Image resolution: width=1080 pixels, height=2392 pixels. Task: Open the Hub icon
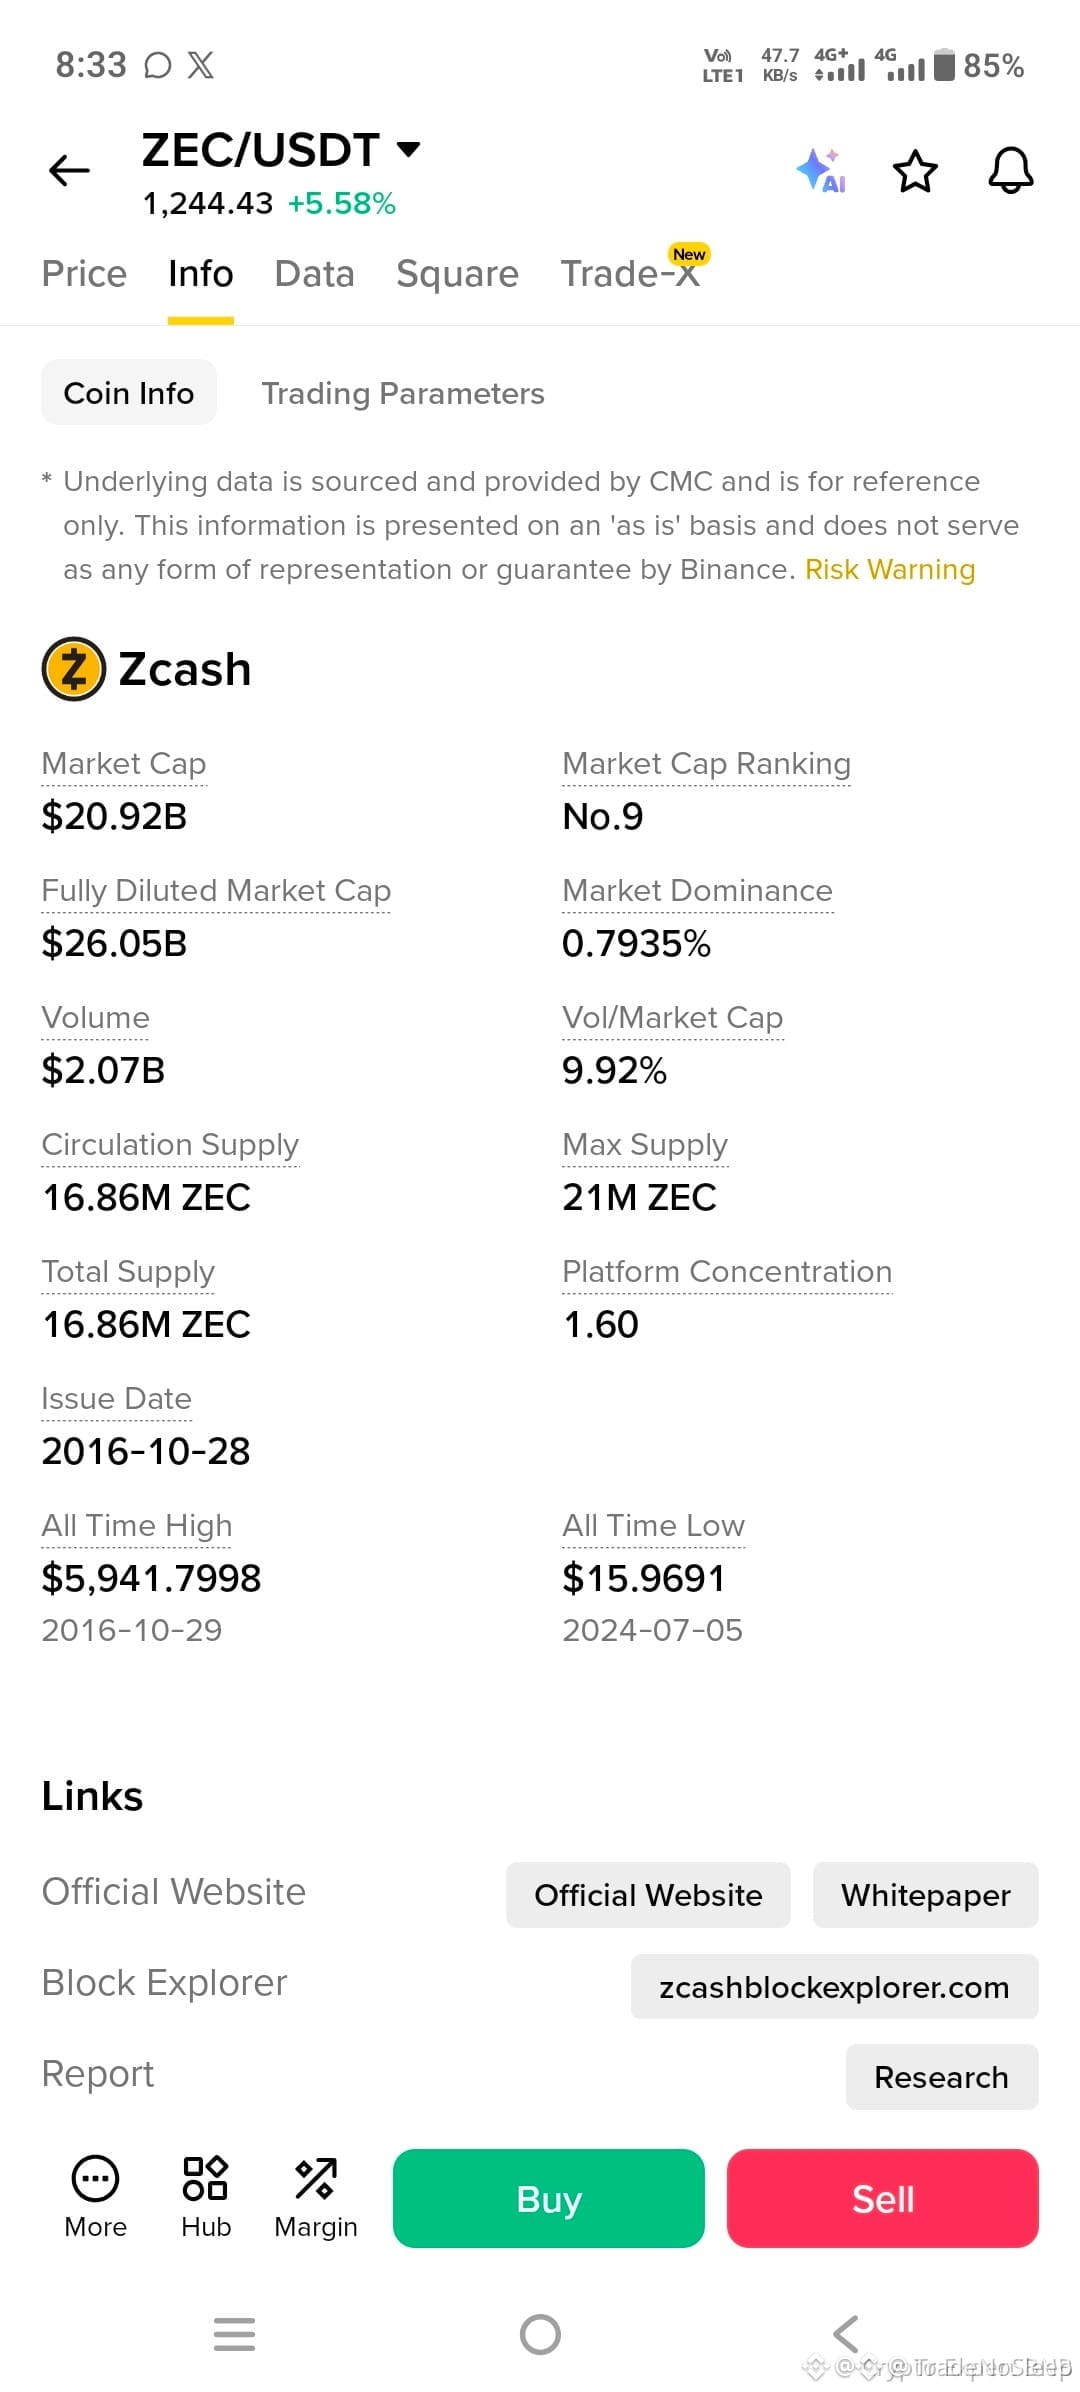(206, 2197)
